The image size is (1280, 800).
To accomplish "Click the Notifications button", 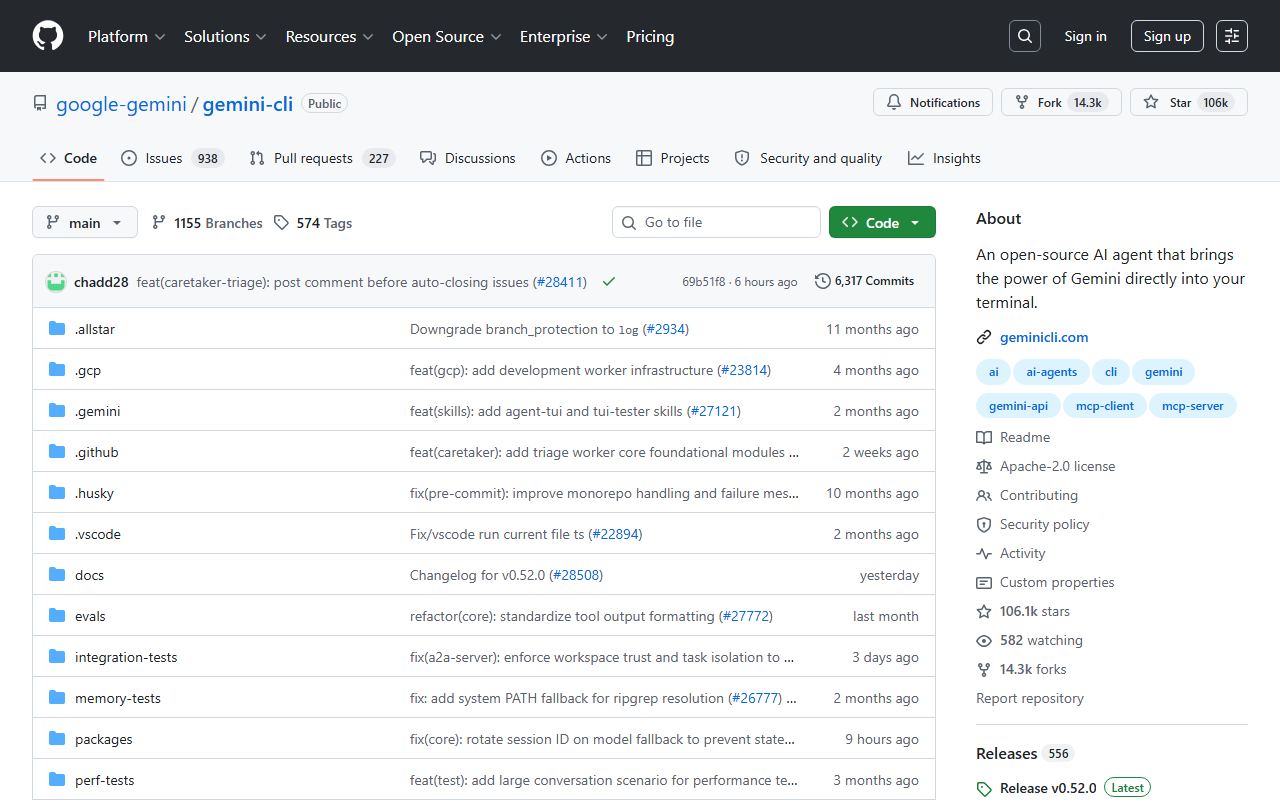I will click(933, 102).
